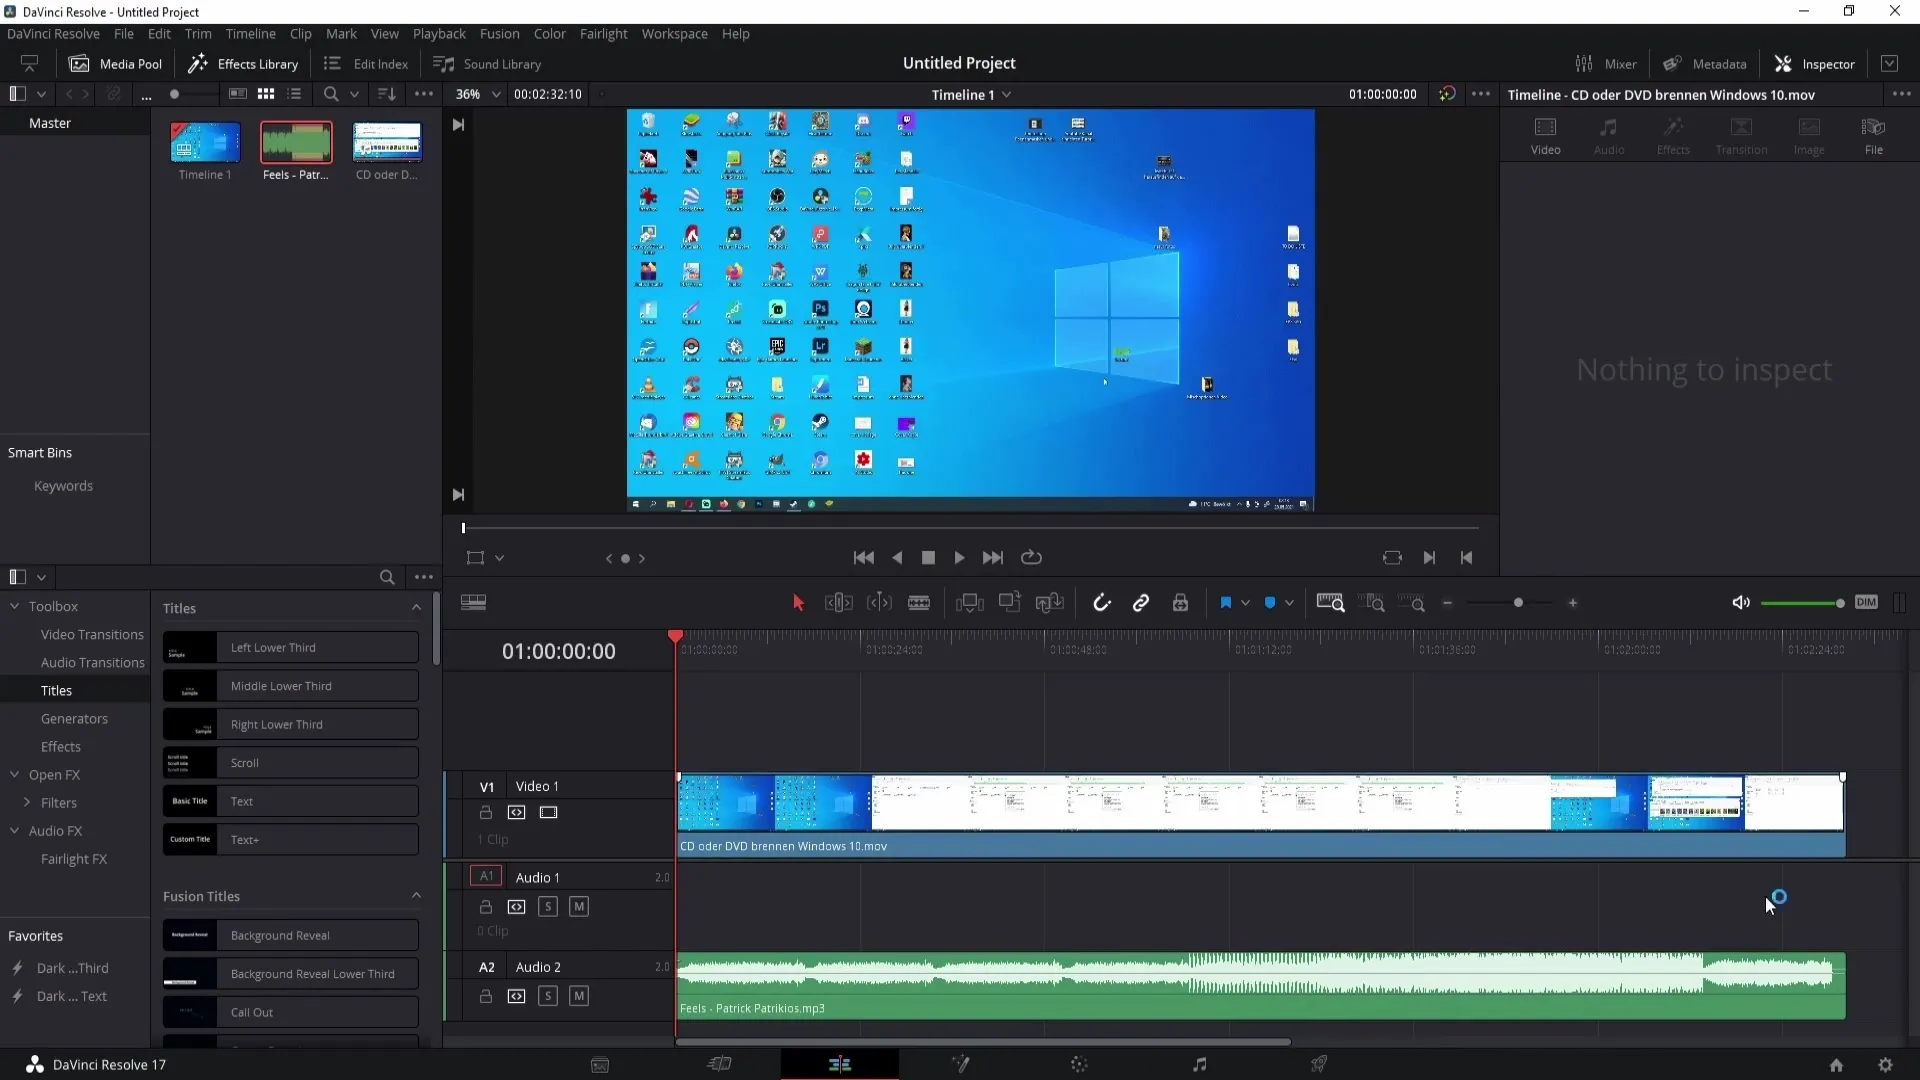Collapse the Fusion Titles section chevron
The height and width of the screenshot is (1080, 1920).
click(416, 896)
